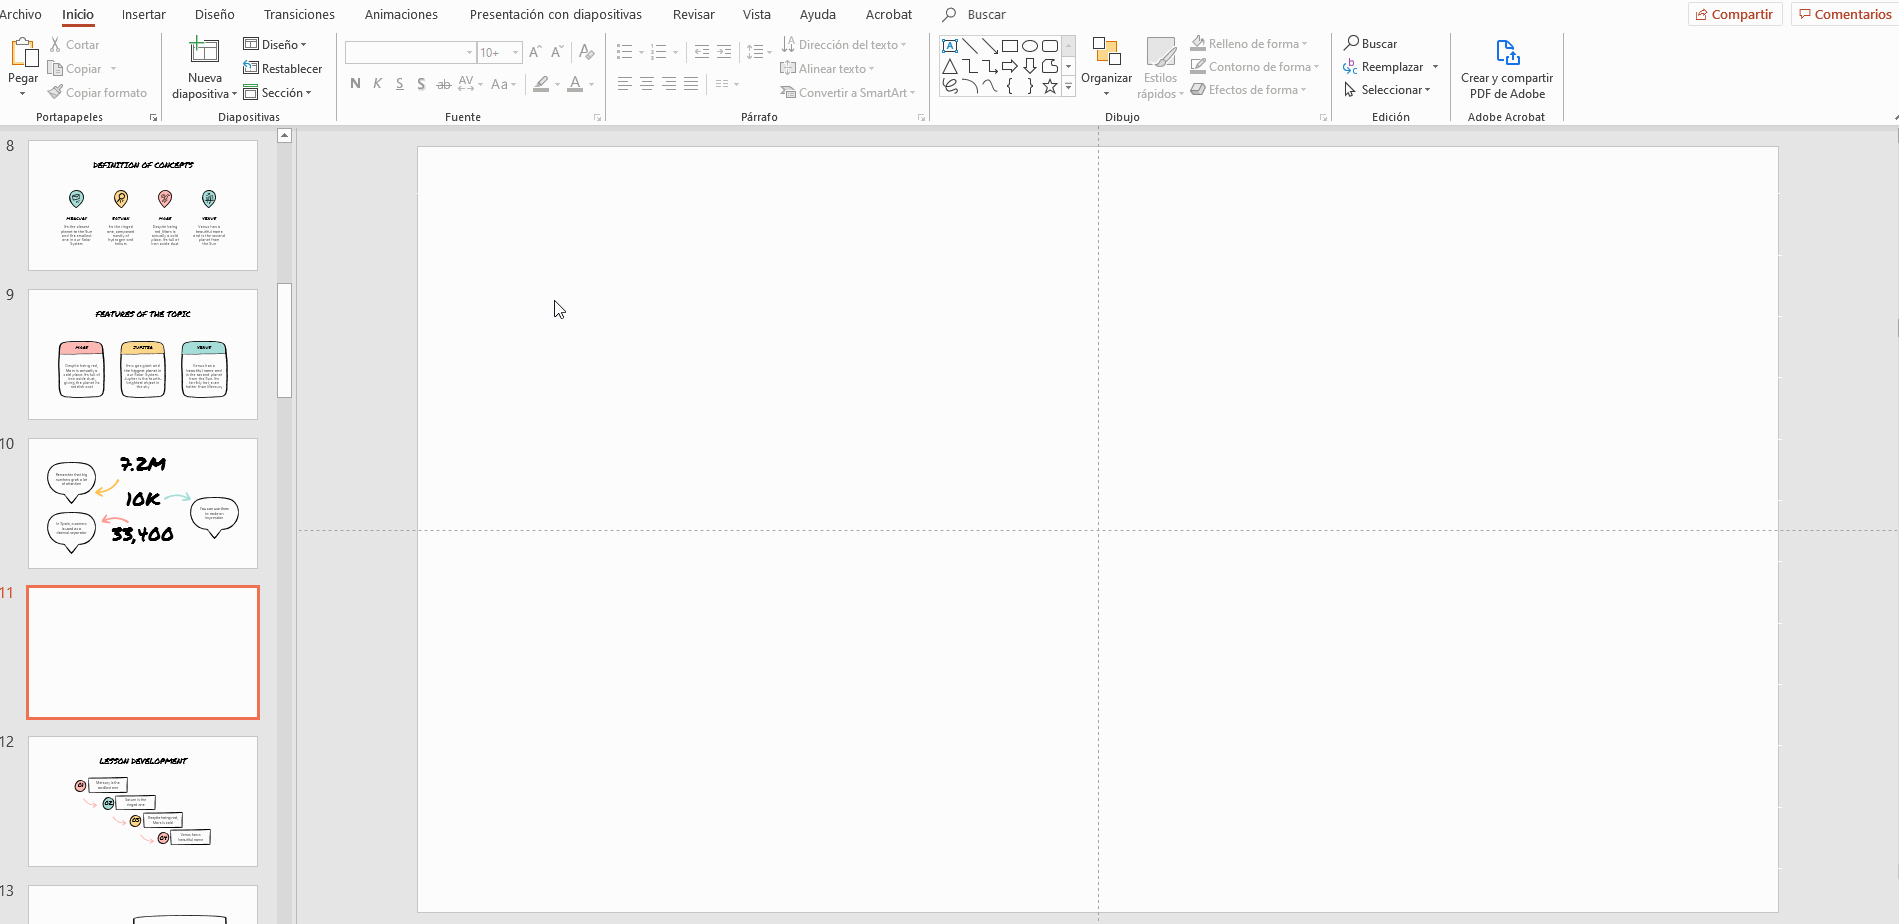1899x924 pixels.
Task: Click Buscar in the Edición group
Action: [1371, 44]
